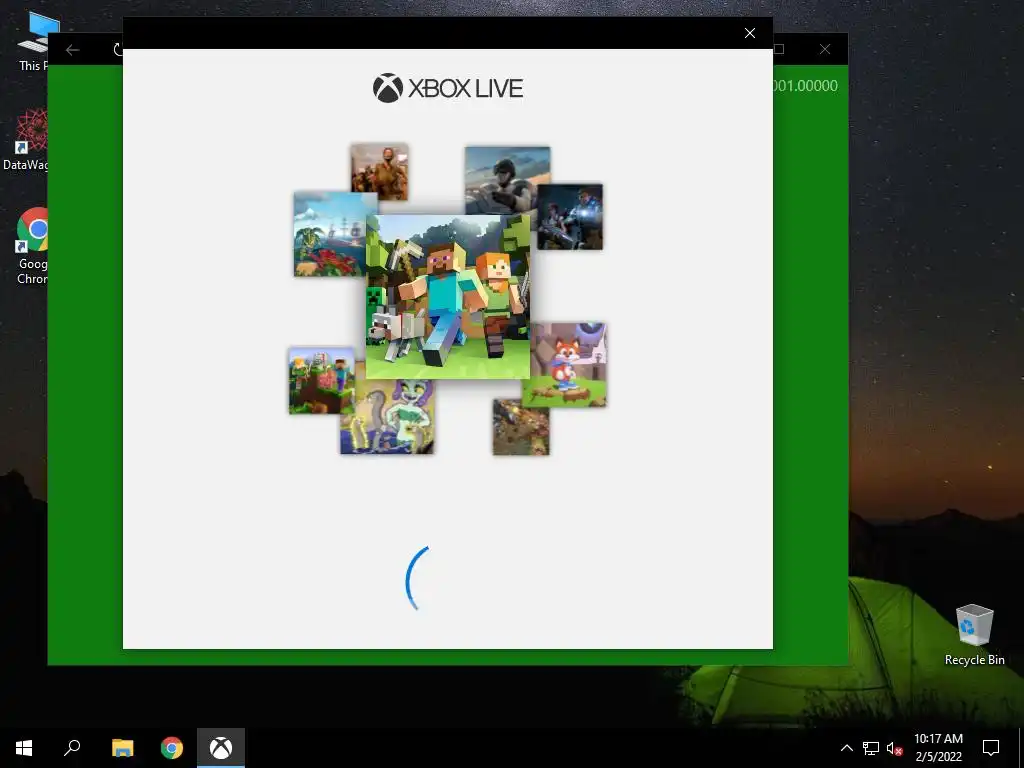The height and width of the screenshot is (768, 1024).
Task: Select the central Minecraft game artwork
Action: [x=448, y=296]
